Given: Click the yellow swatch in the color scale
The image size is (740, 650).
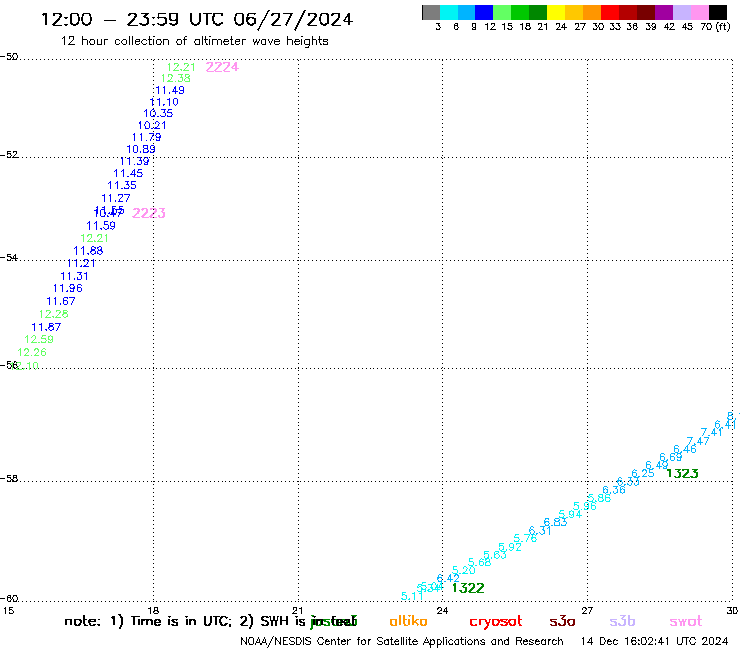Looking at the screenshot, I should (x=556, y=12).
